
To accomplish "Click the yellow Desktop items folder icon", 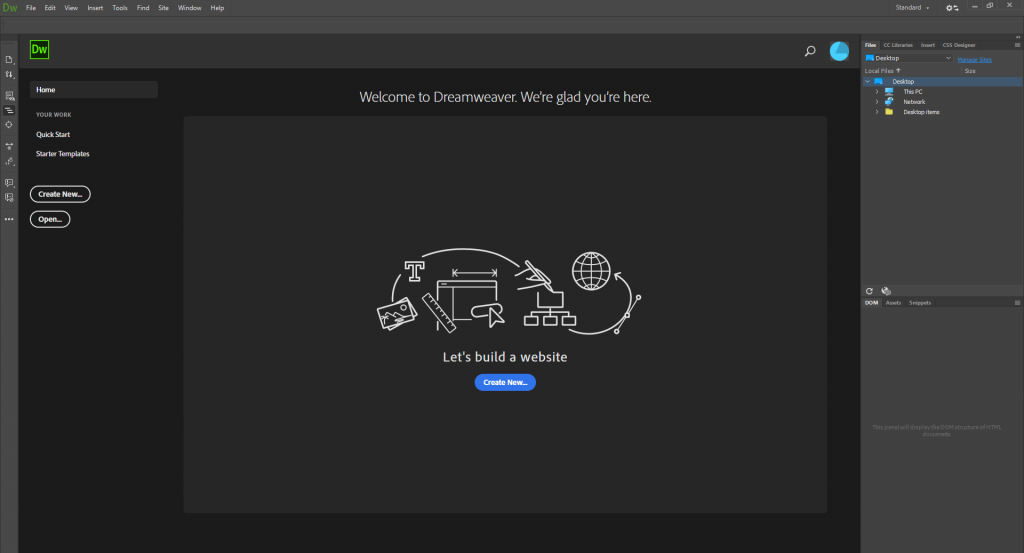I will point(889,112).
